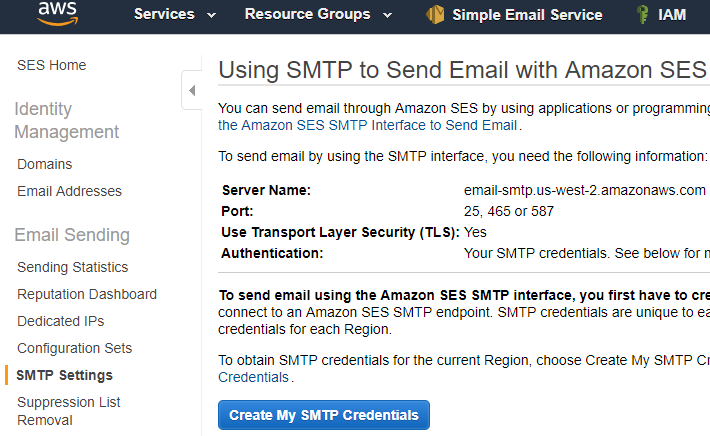Open the Reputation Dashboard

87,294
